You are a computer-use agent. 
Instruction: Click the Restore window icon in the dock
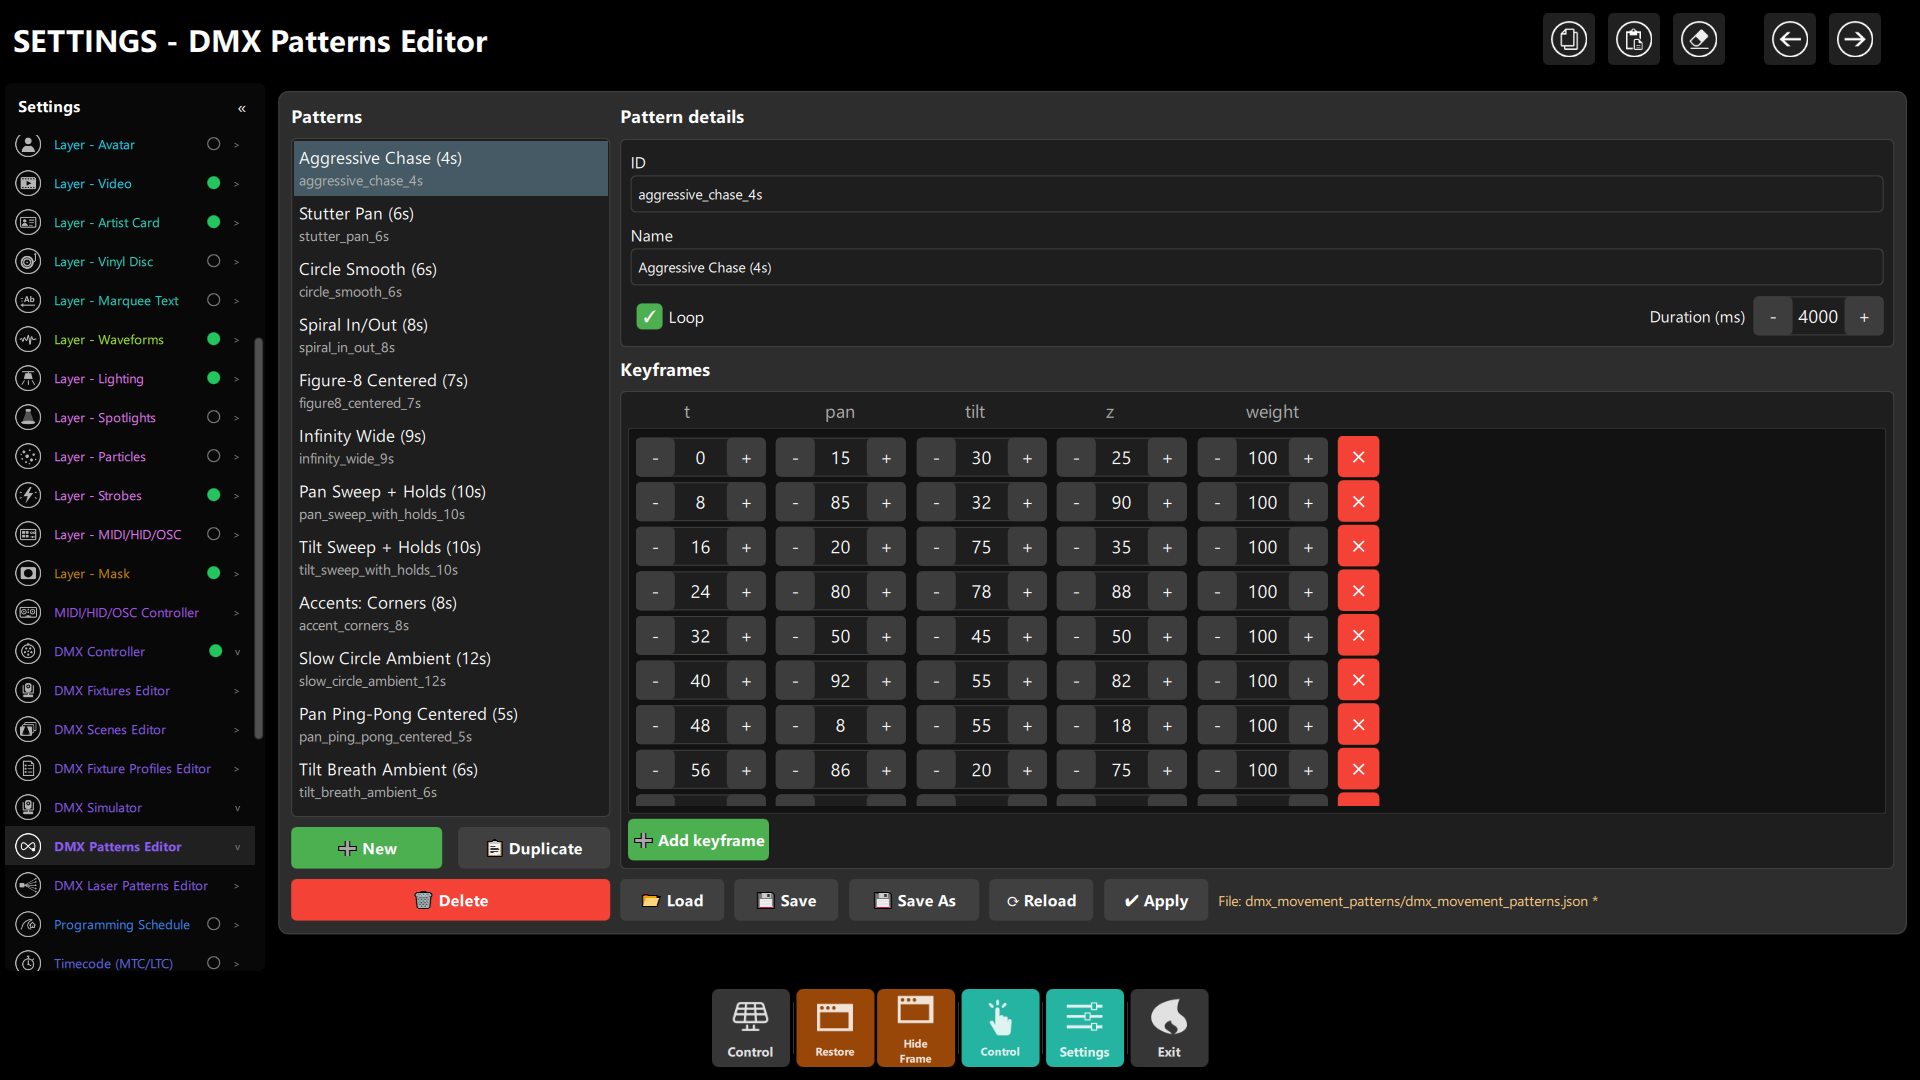[834, 1028]
